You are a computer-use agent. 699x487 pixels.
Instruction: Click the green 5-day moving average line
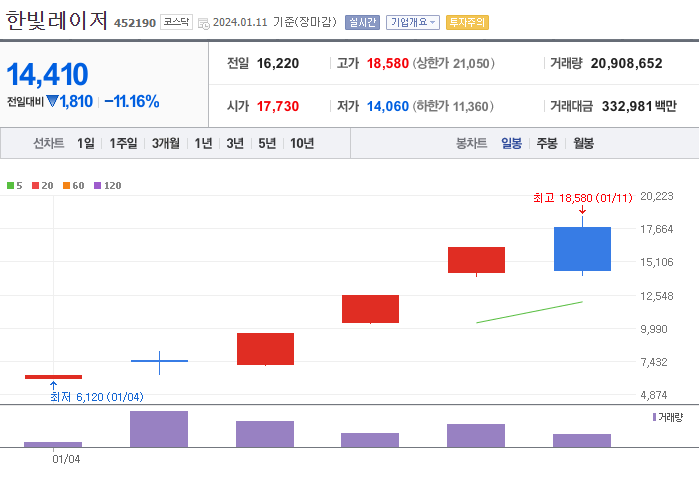click(530, 312)
